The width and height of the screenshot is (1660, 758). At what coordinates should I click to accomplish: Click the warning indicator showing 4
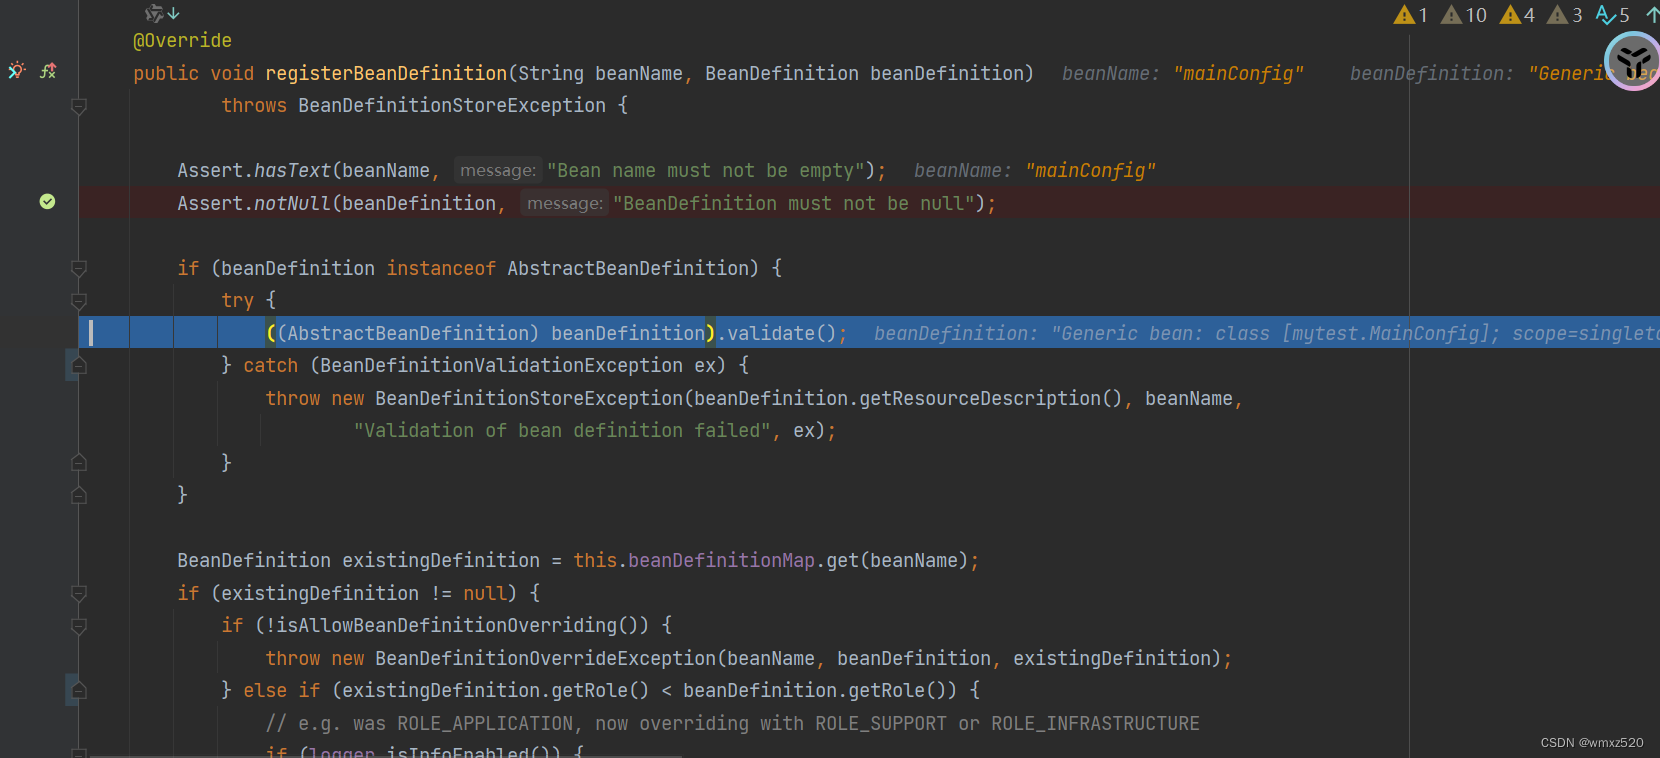(1517, 15)
